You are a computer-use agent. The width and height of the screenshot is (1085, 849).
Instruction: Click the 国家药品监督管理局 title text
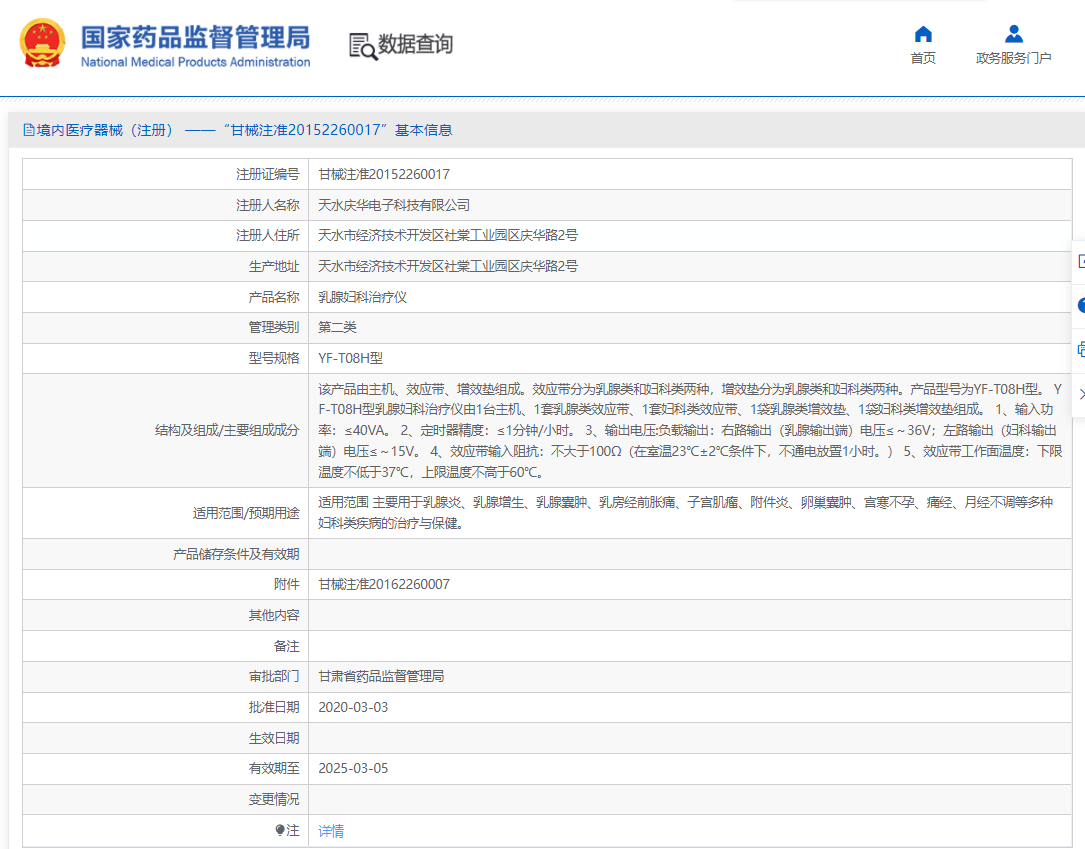pyautogui.click(x=196, y=38)
